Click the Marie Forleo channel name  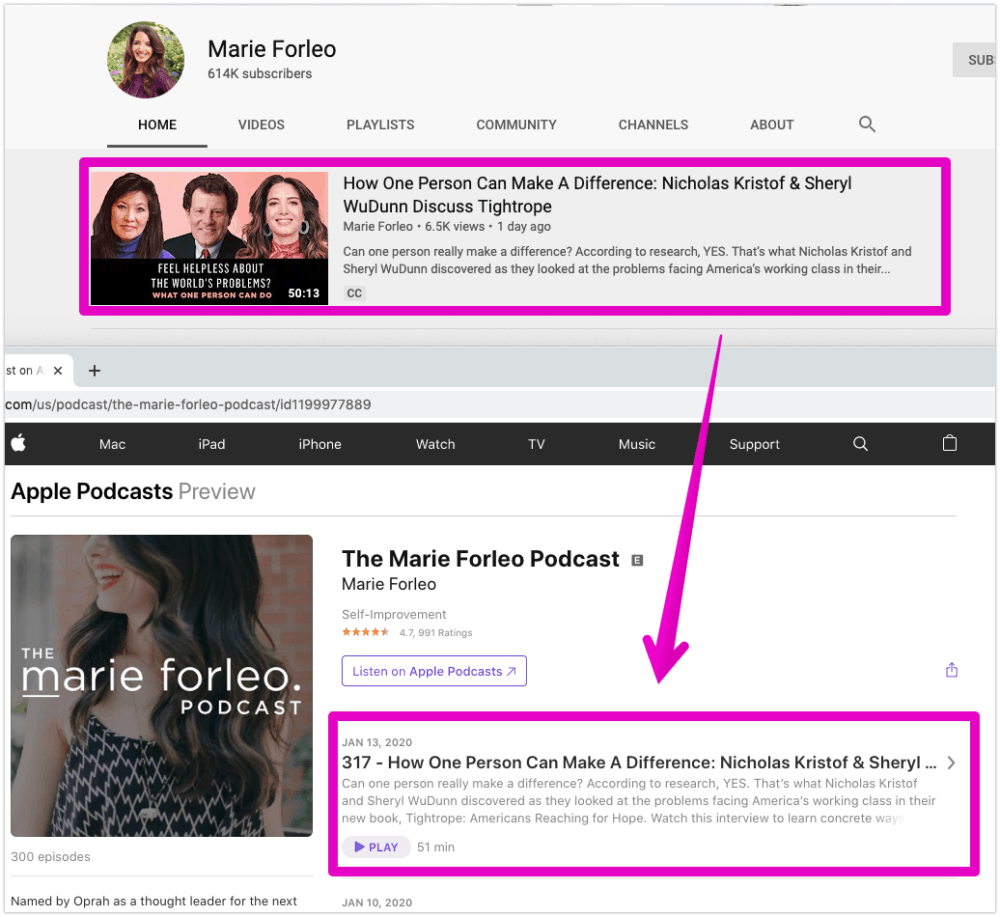click(272, 49)
